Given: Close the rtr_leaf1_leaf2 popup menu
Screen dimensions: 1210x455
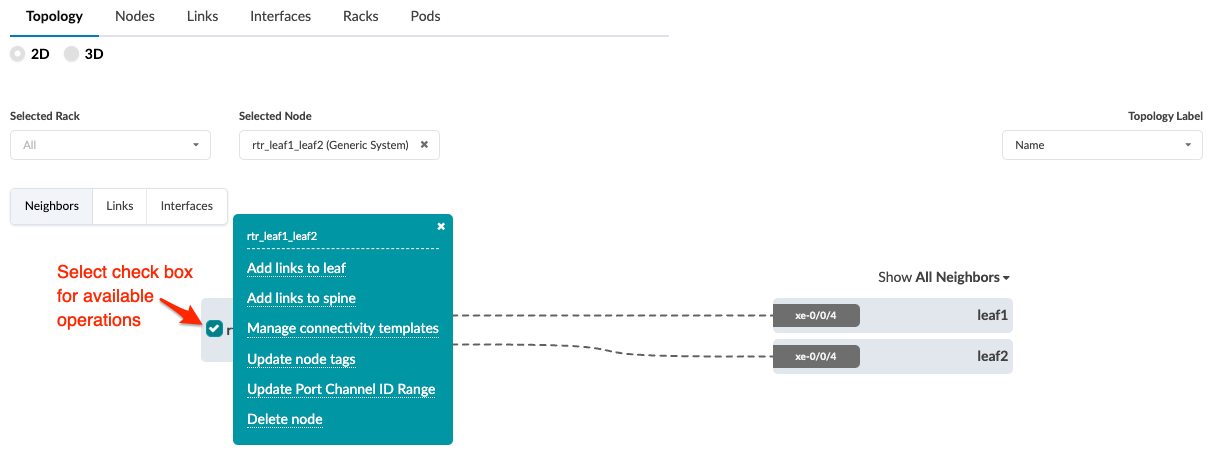Looking at the screenshot, I should [x=441, y=227].
